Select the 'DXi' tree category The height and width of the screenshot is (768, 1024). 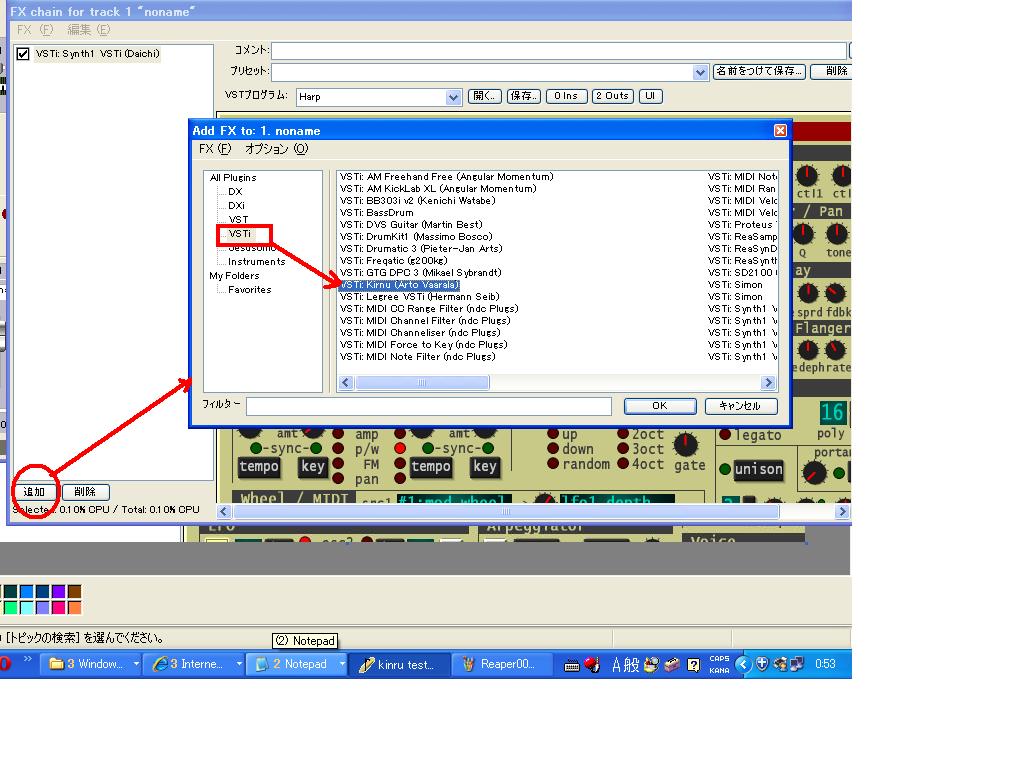236,205
